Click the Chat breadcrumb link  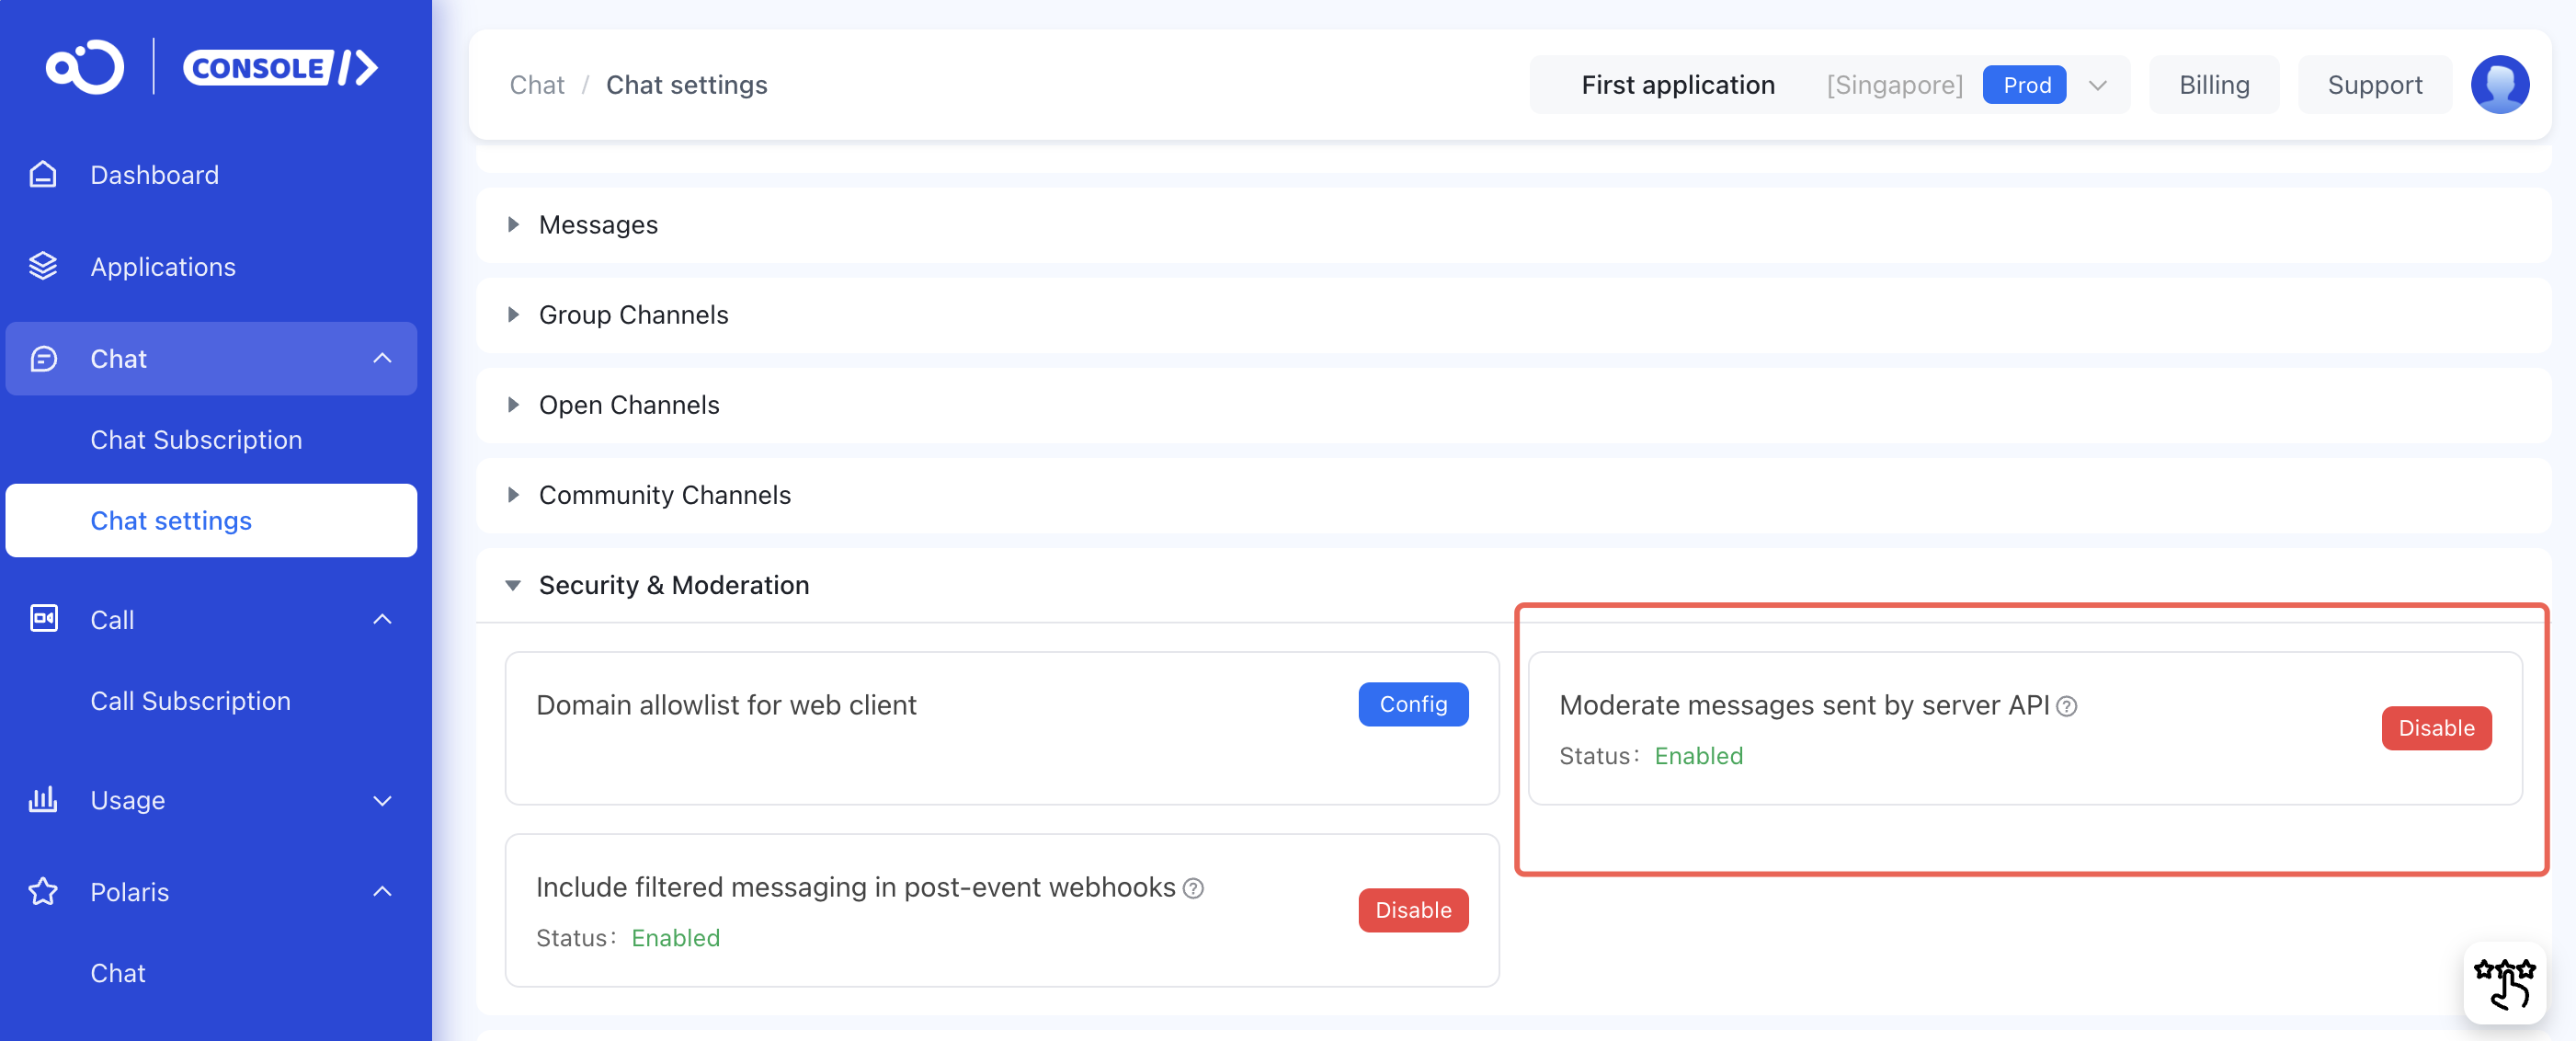coord(536,85)
